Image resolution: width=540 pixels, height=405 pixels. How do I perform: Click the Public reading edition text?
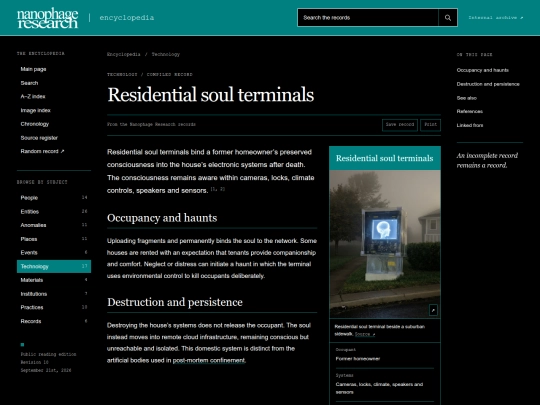(48, 354)
